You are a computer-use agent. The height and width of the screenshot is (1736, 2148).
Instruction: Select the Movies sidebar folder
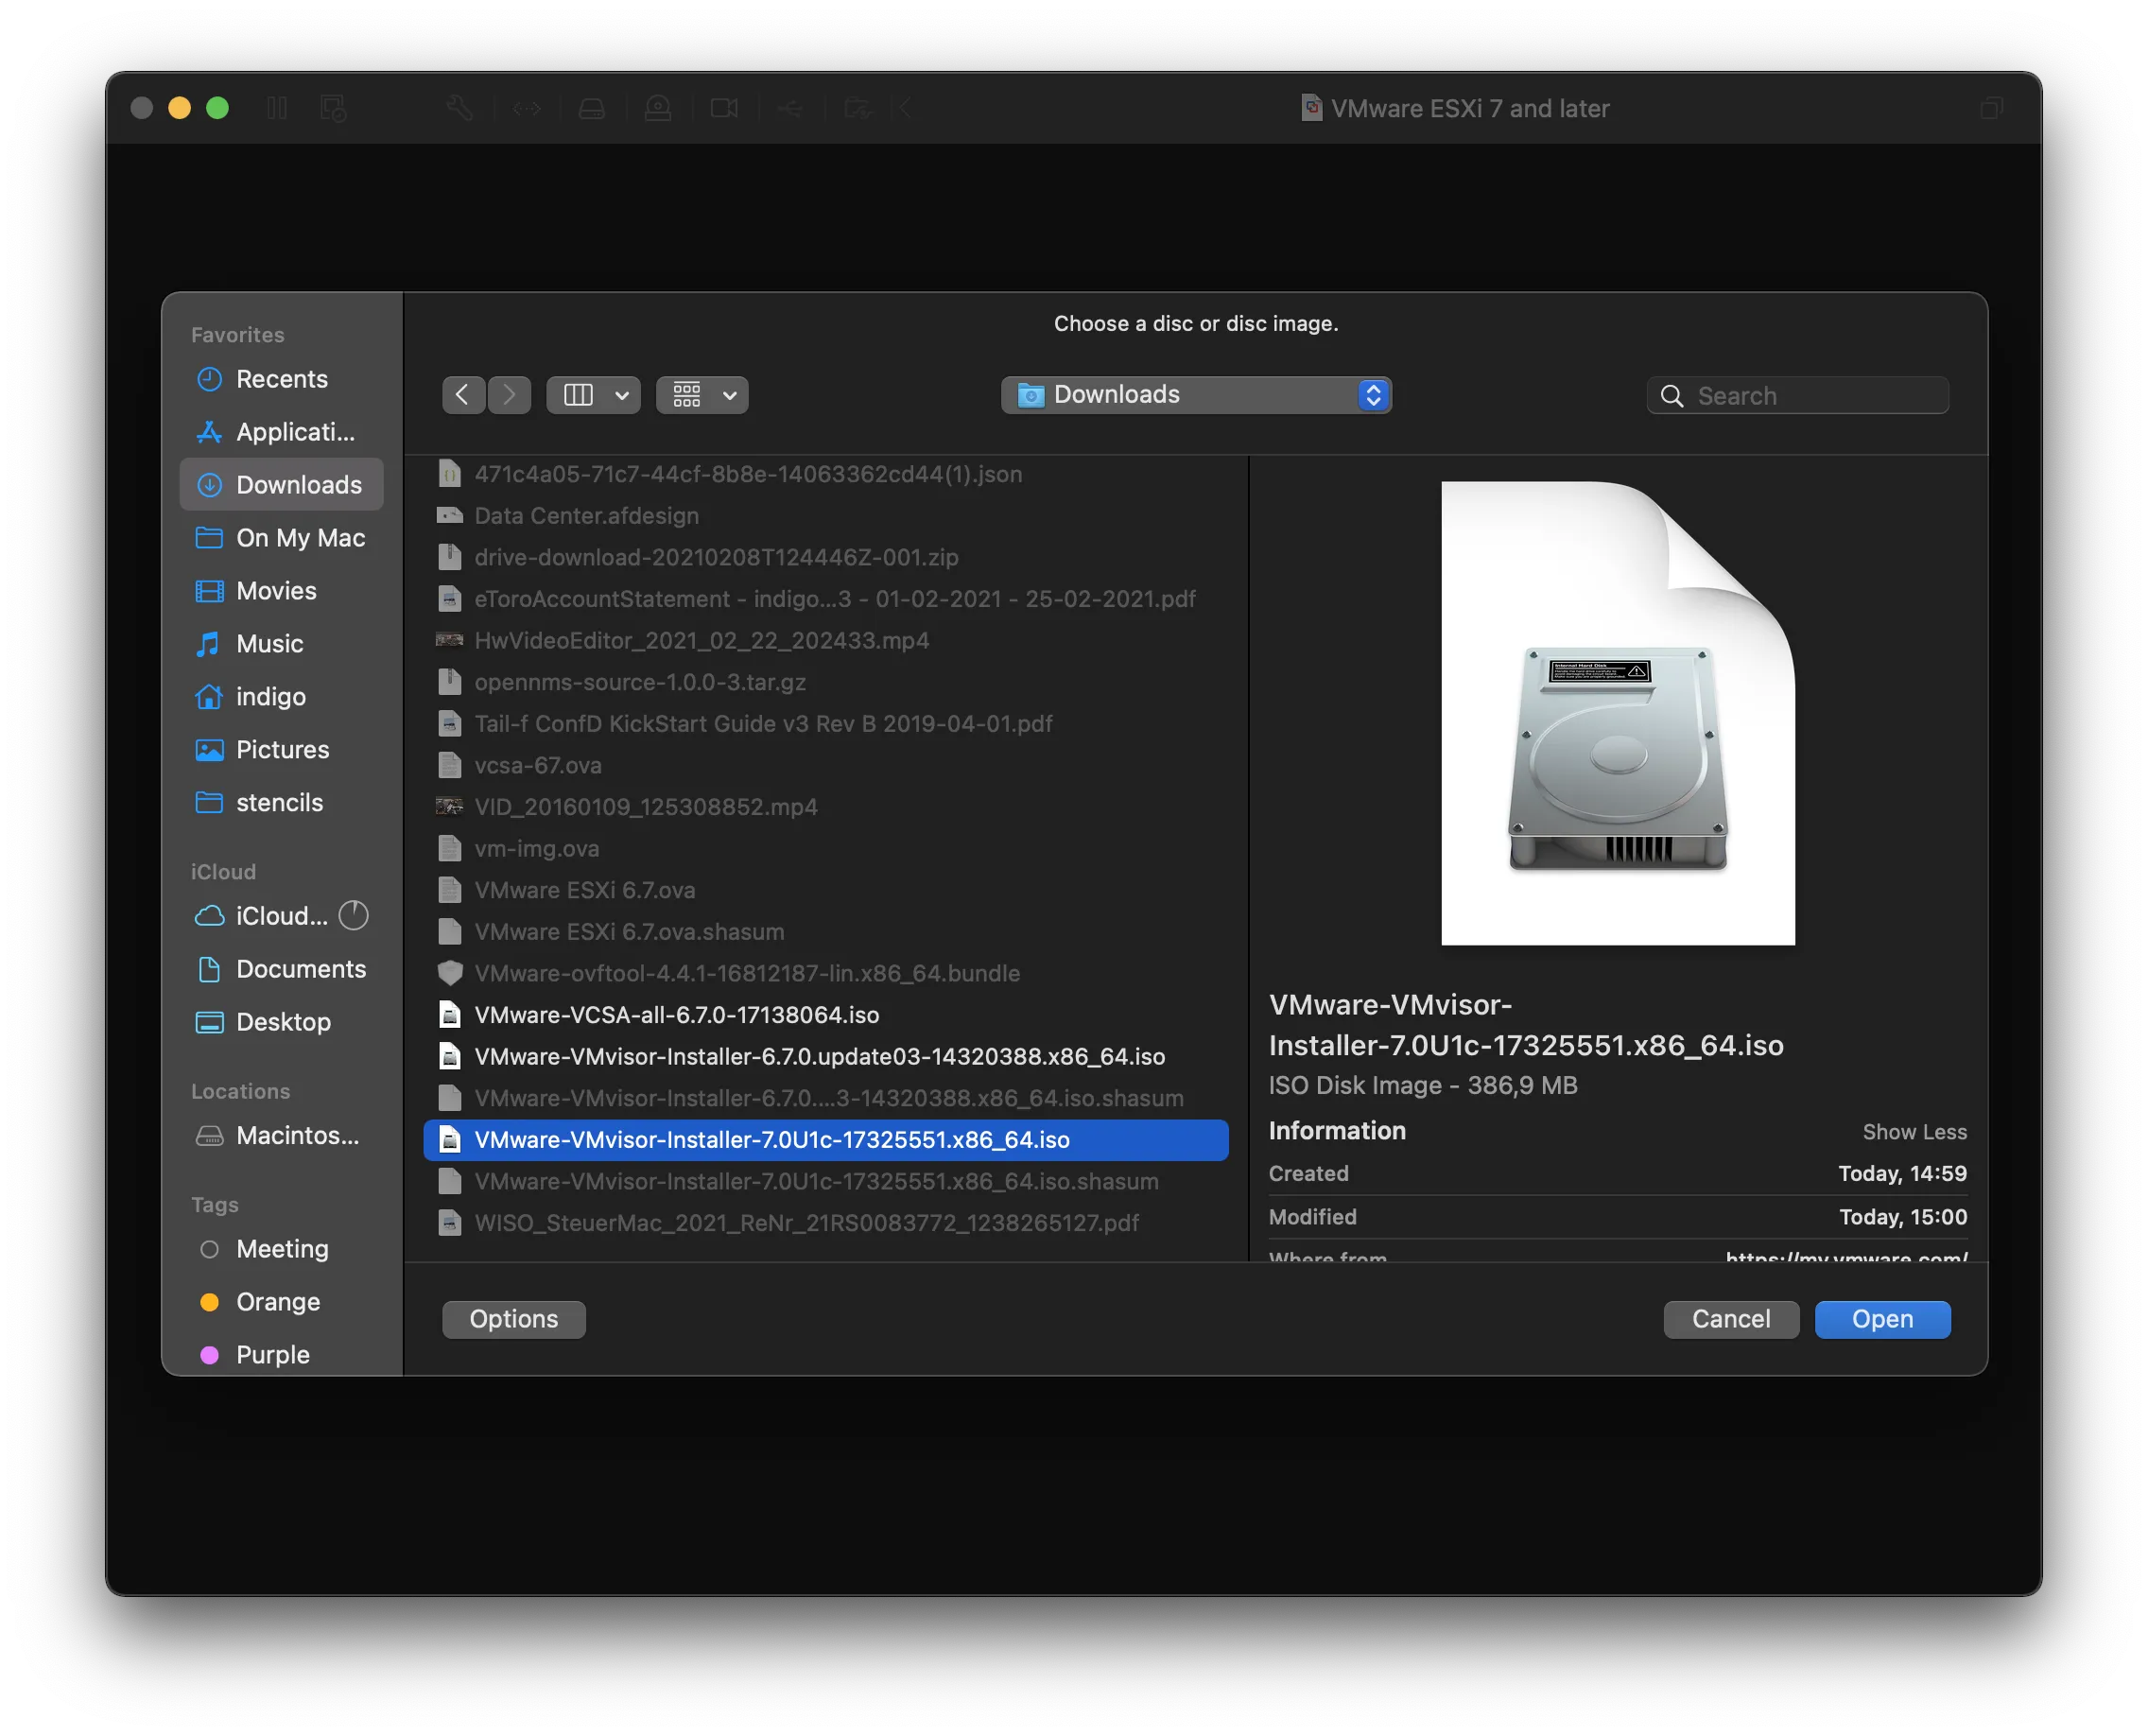[276, 591]
